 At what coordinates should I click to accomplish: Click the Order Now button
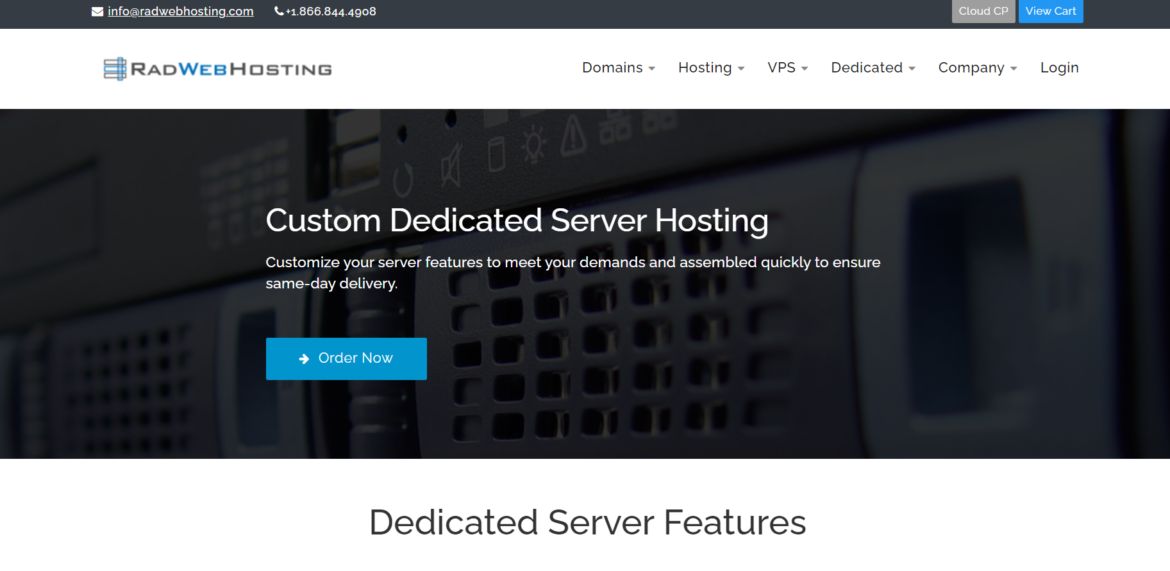coord(346,359)
